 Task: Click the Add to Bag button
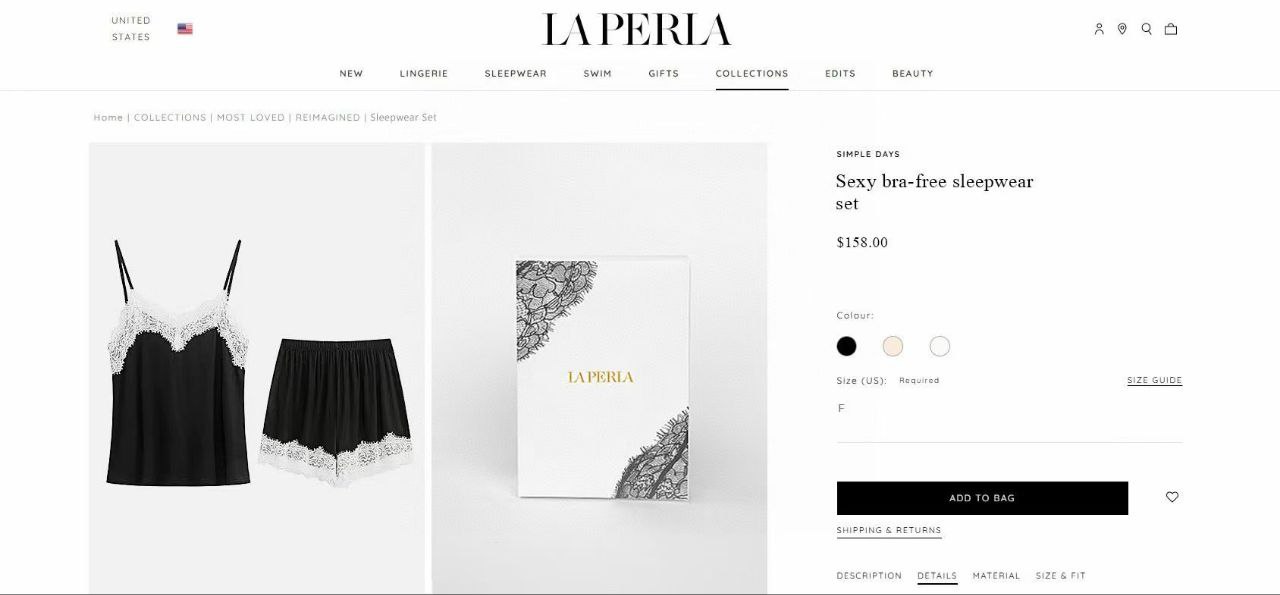[982, 498]
